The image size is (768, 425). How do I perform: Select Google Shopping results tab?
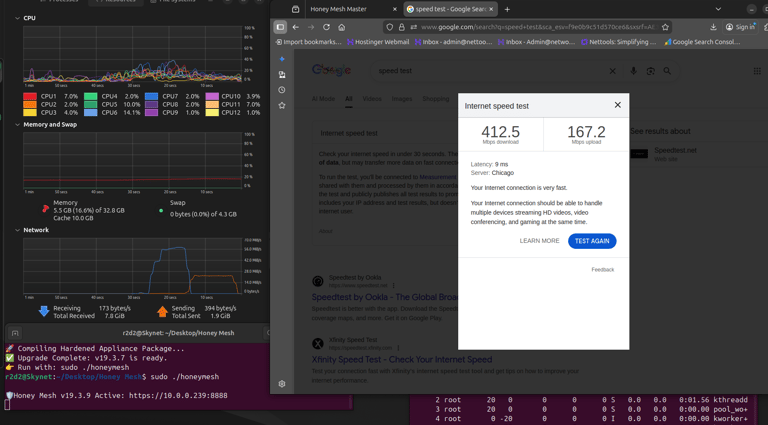click(435, 99)
